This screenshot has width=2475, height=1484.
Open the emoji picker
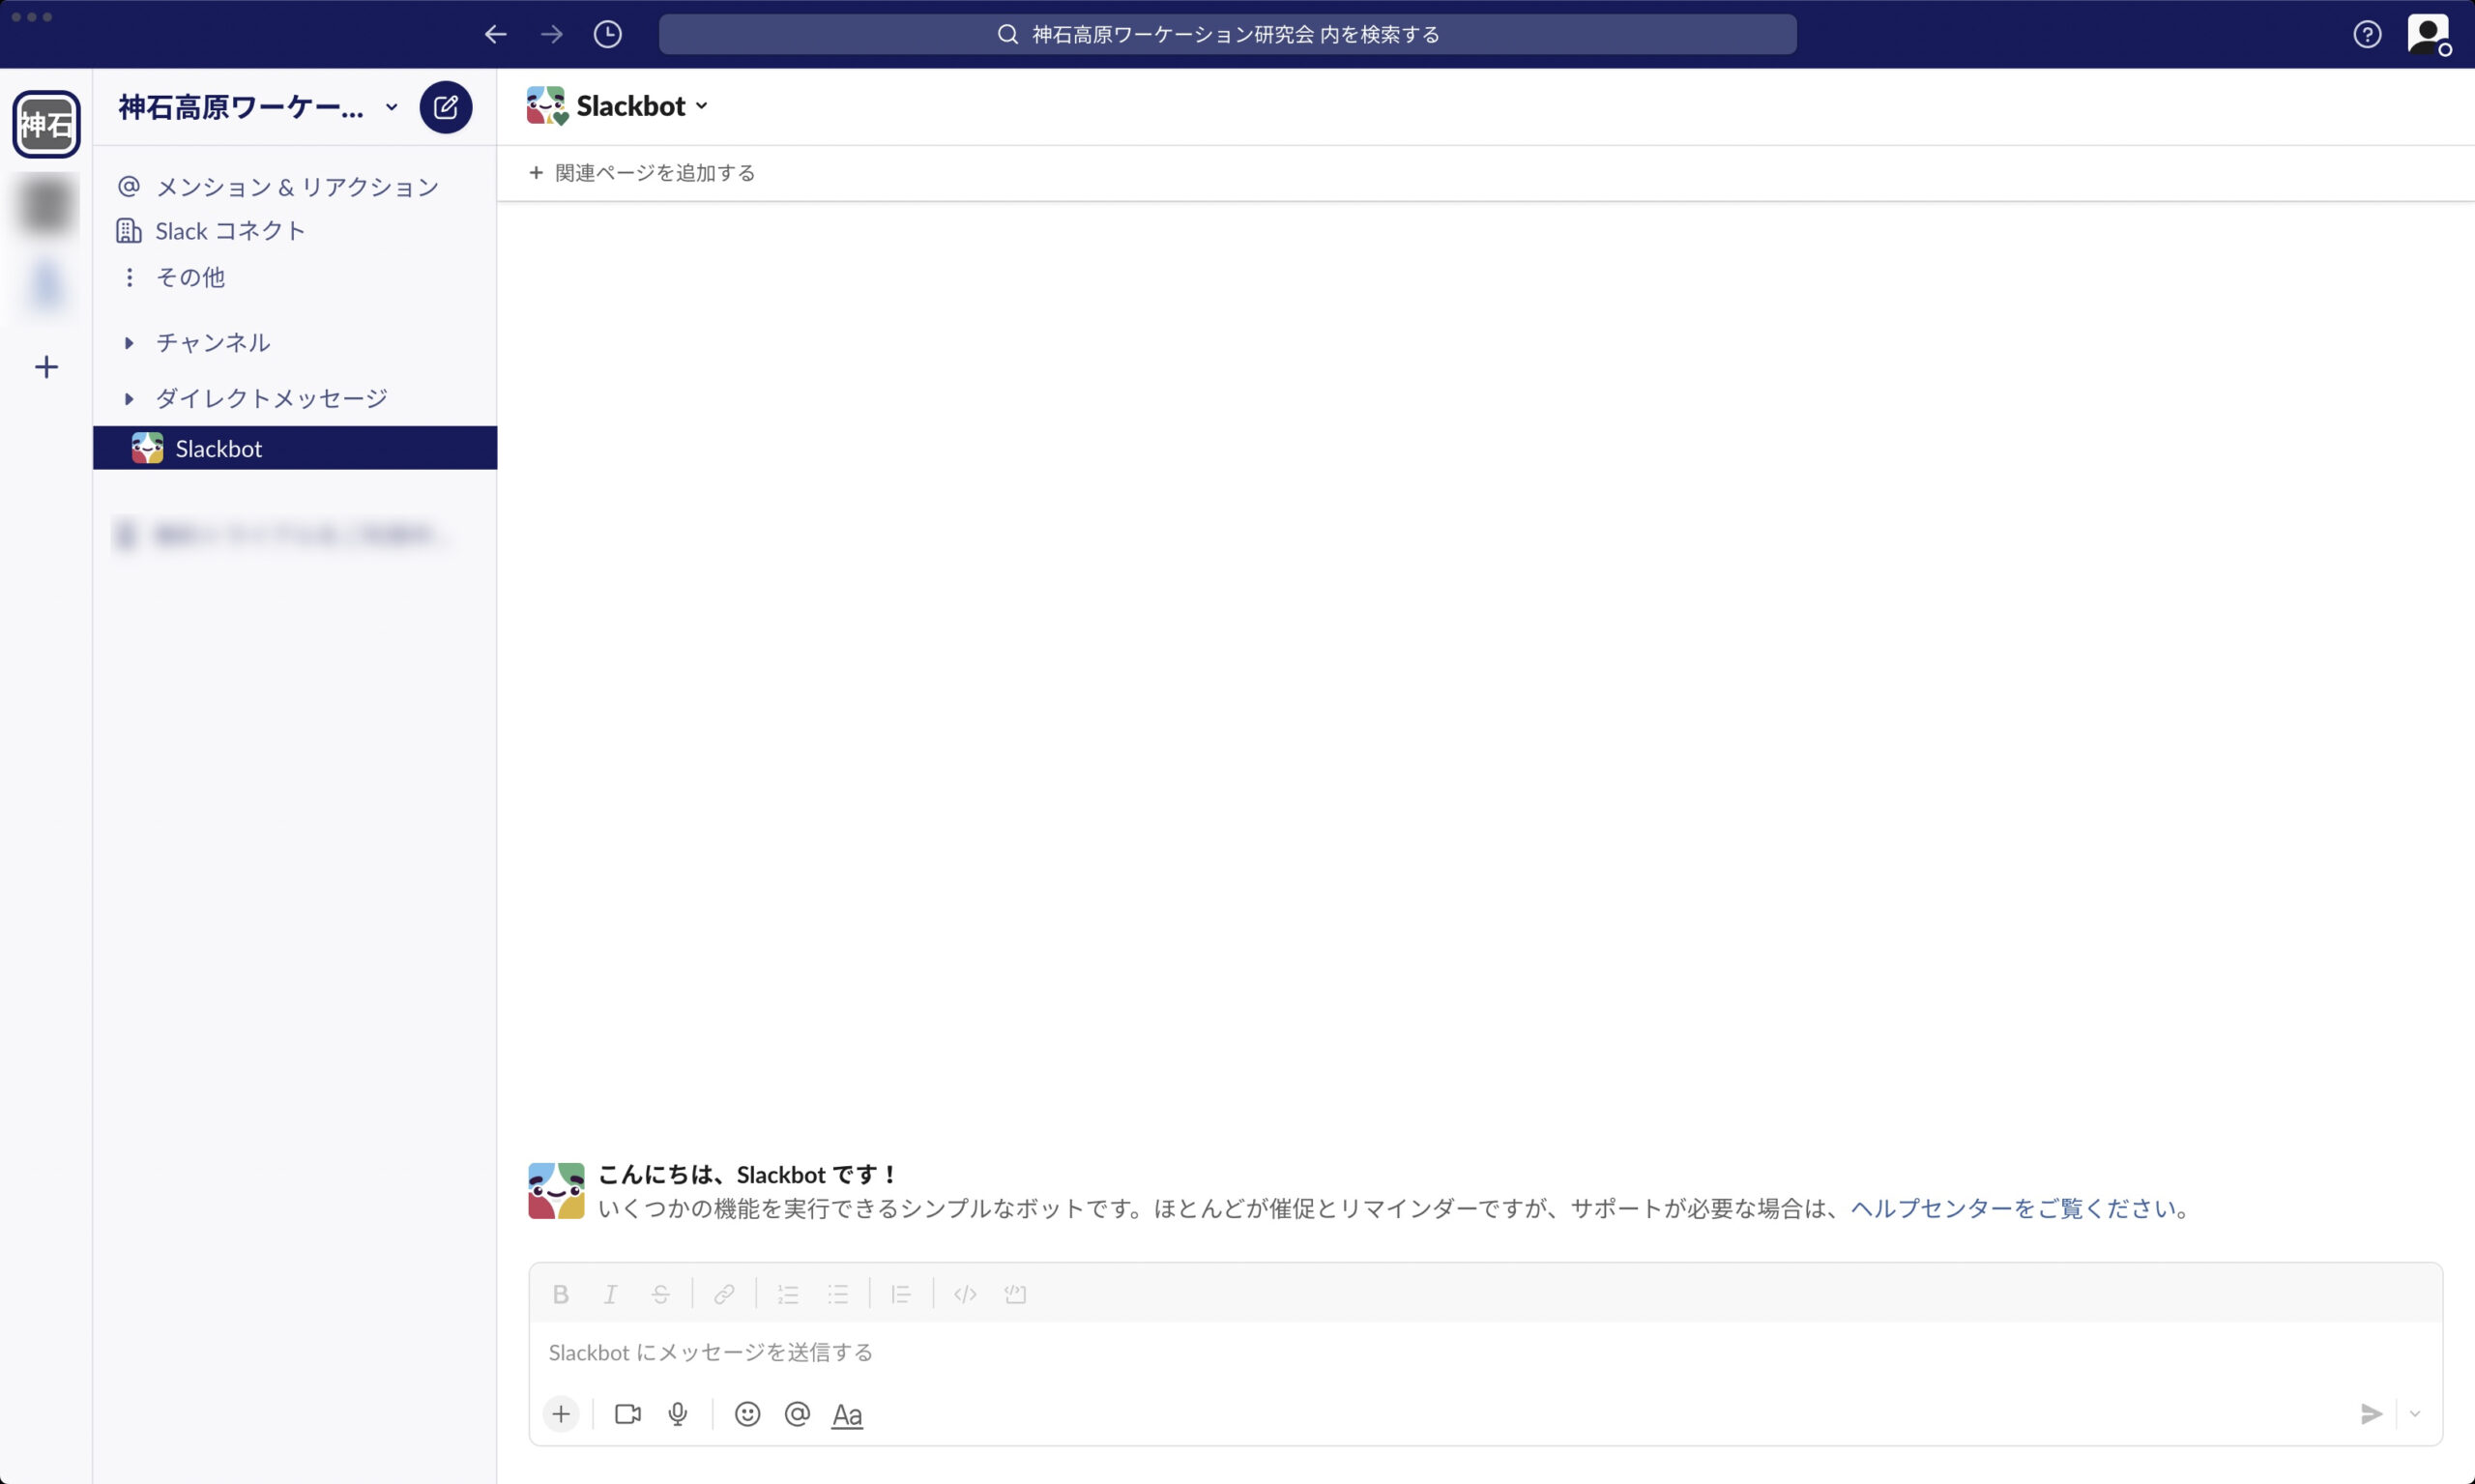(x=747, y=1414)
